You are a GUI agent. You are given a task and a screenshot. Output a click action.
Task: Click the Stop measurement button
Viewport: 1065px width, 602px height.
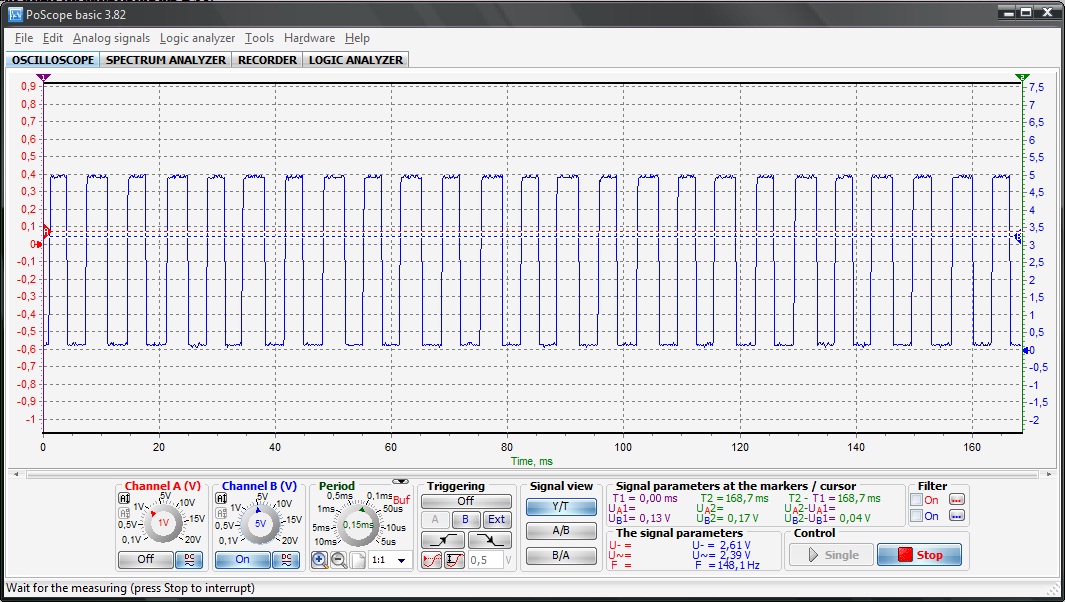pyautogui.click(x=920, y=555)
